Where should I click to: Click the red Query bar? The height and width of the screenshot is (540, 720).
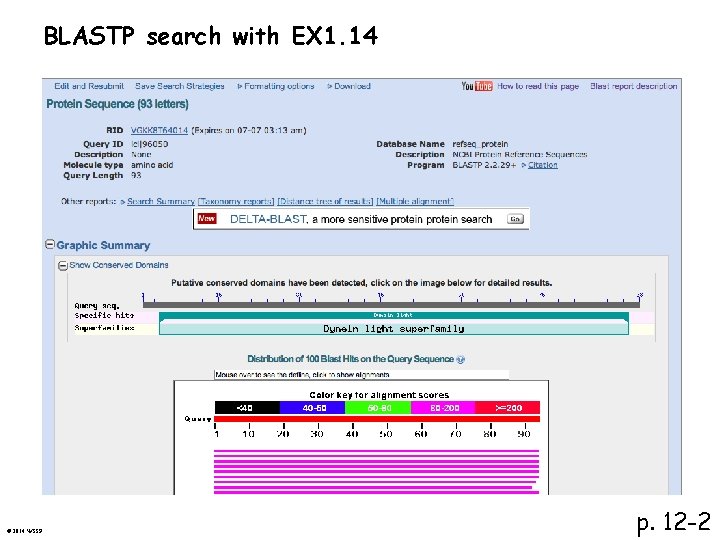(x=377, y=419)
